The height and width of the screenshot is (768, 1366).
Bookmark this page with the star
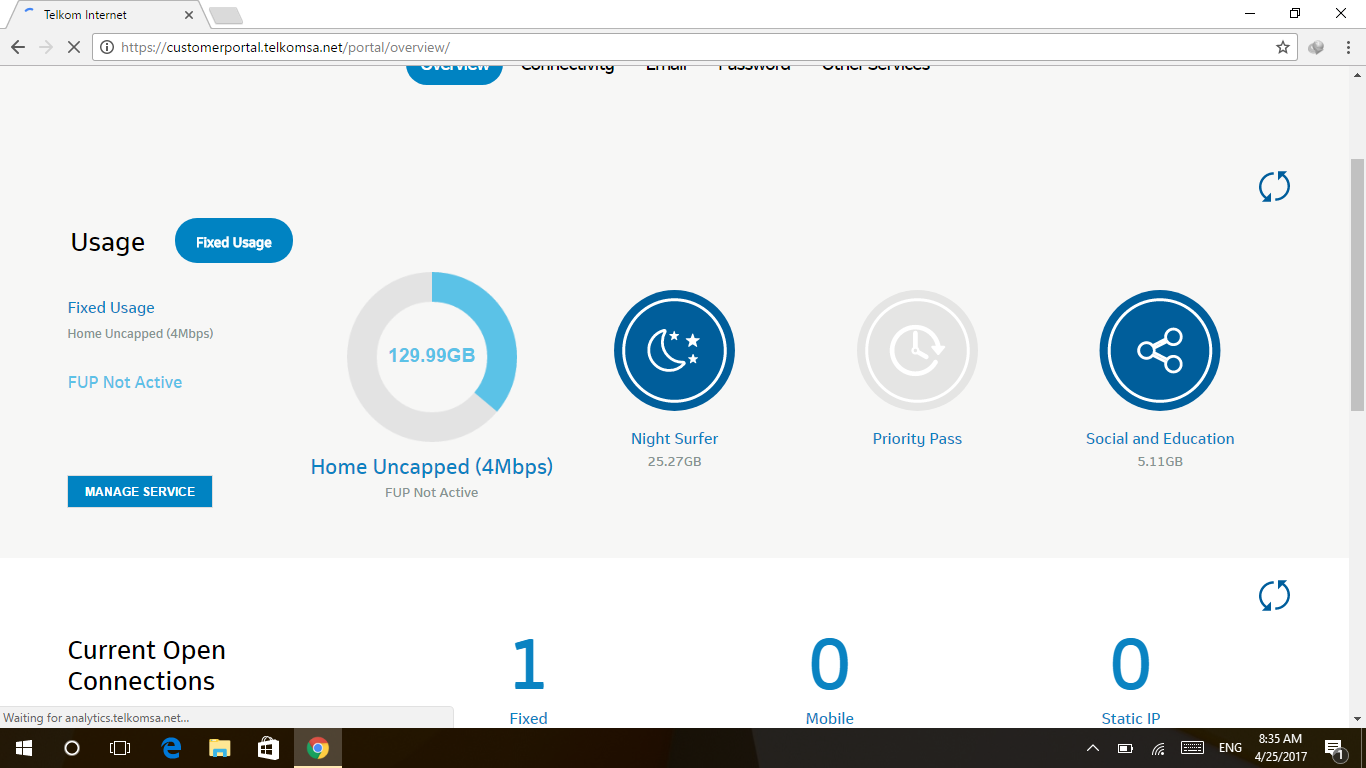tap(1283, 47)
